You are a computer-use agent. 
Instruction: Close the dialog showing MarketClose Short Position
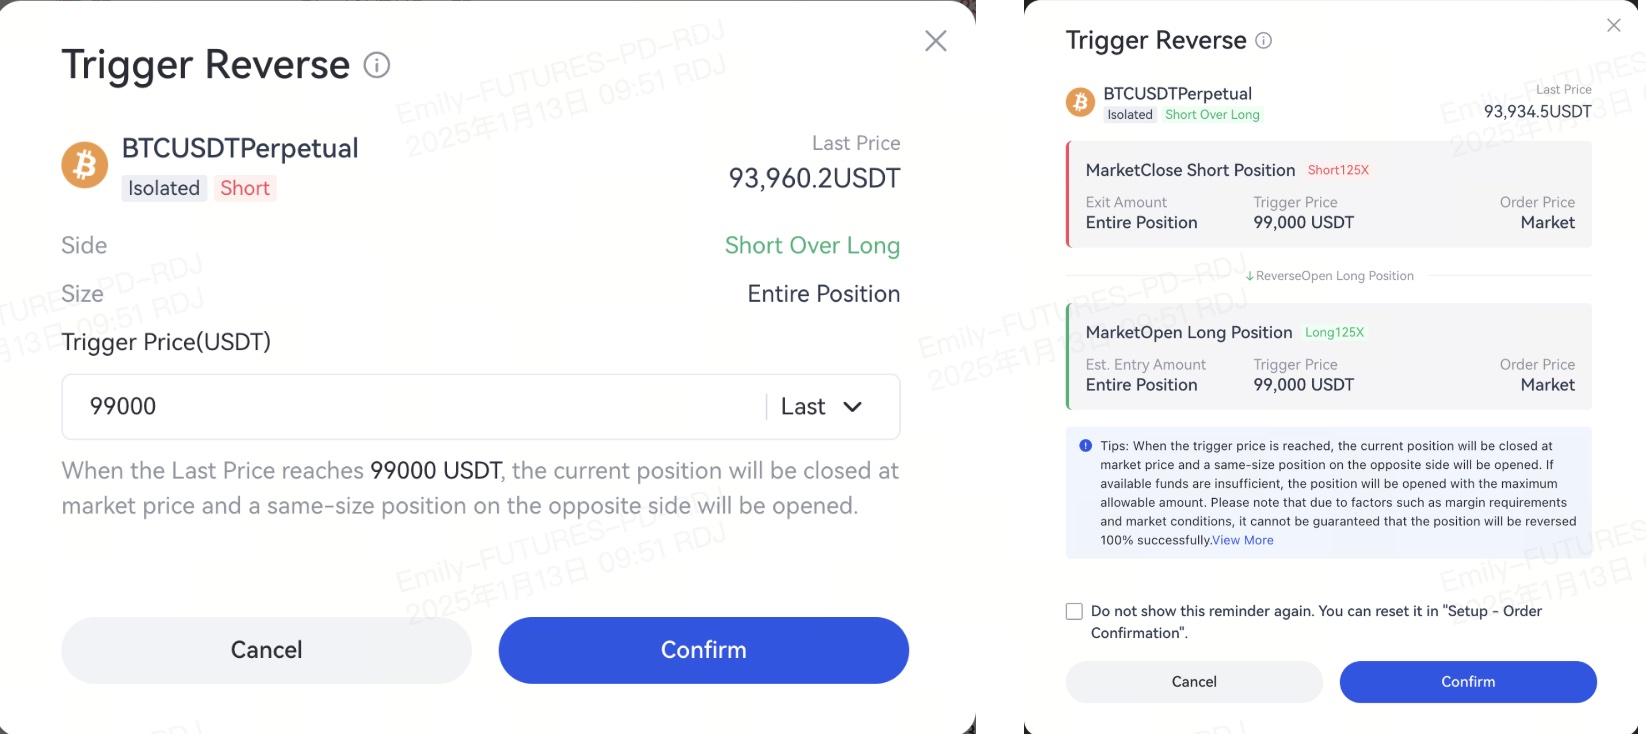coord(1613,26)
